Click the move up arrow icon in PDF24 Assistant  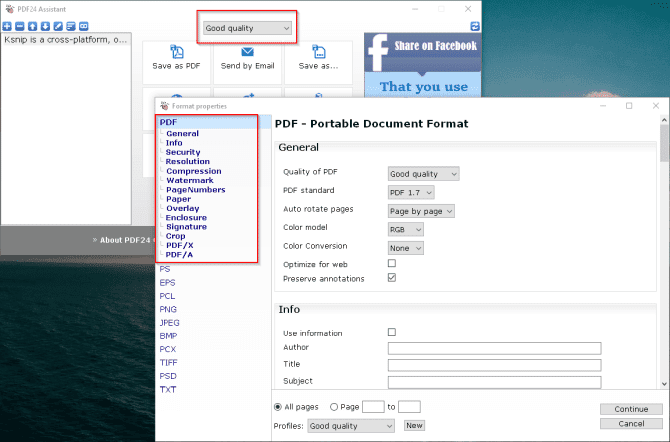[32, 26]
